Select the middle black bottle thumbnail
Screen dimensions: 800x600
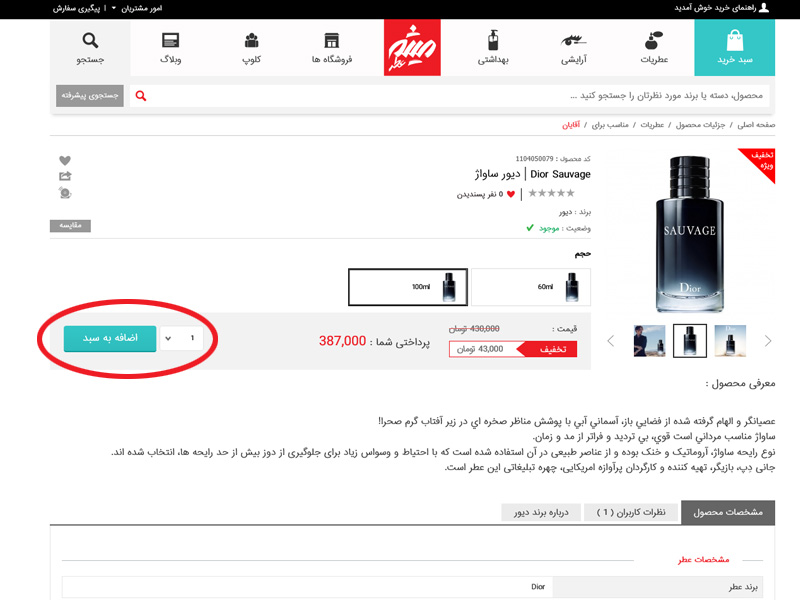tap(690, 341)
